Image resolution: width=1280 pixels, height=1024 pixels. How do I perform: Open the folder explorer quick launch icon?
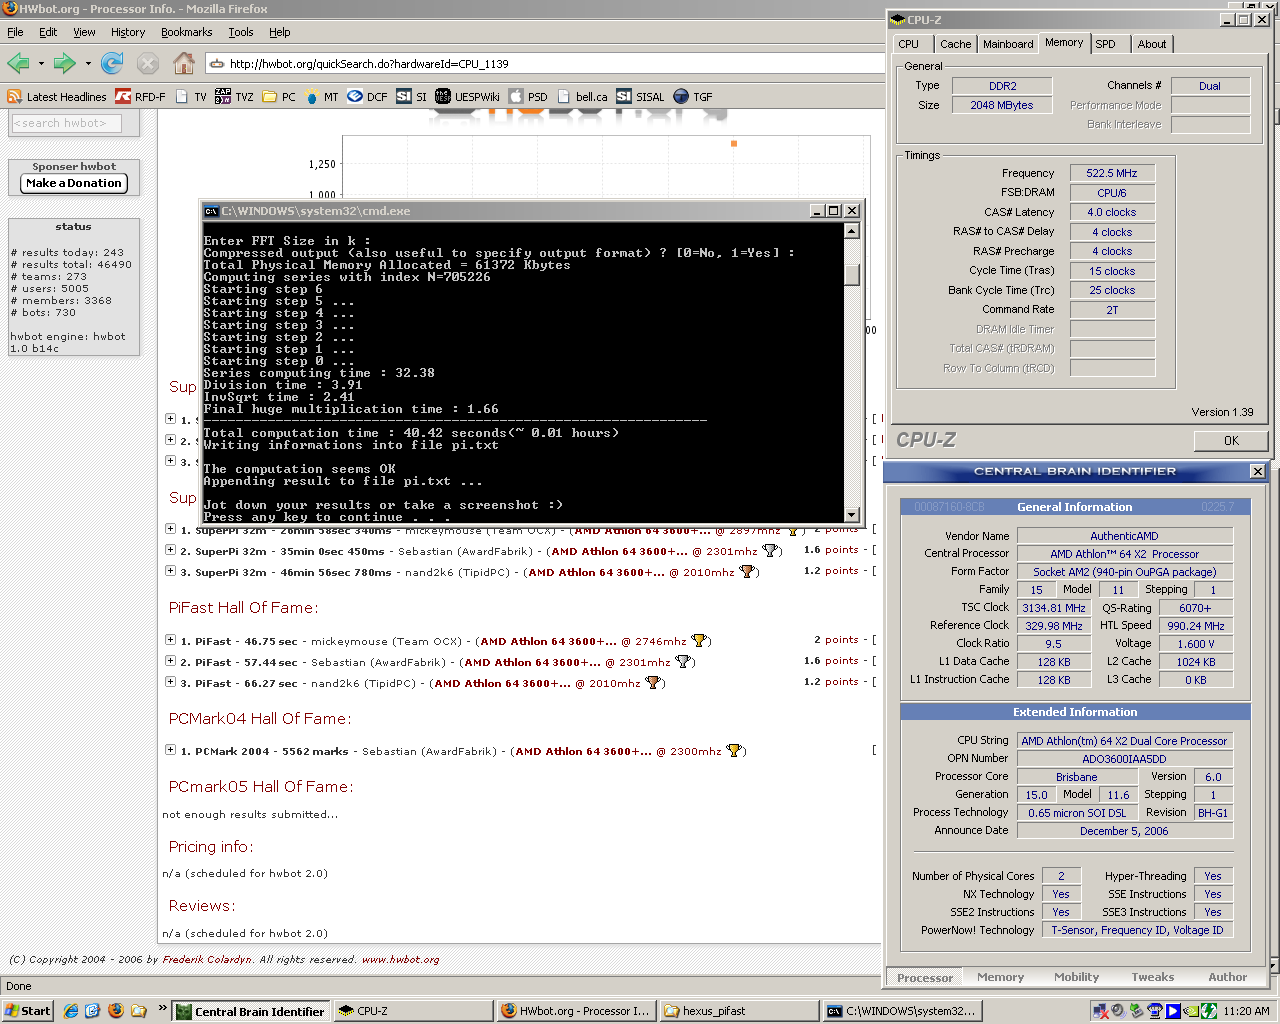[138, 1011]
